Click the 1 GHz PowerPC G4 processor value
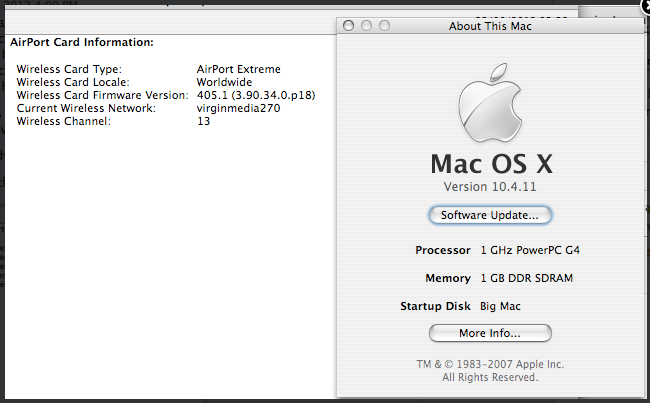 (x=530, y=250)
